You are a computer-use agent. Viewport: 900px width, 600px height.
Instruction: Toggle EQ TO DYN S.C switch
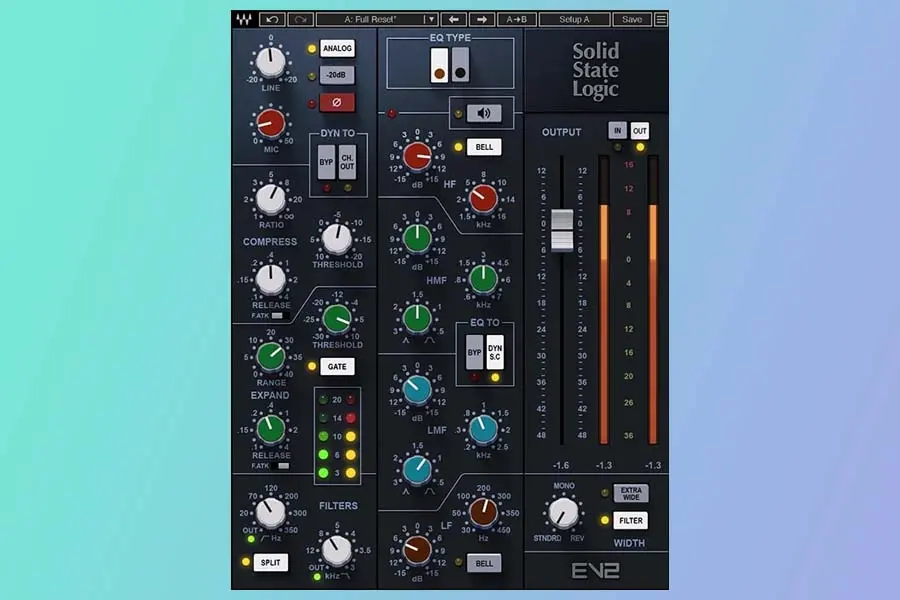(x=495, y=352)
